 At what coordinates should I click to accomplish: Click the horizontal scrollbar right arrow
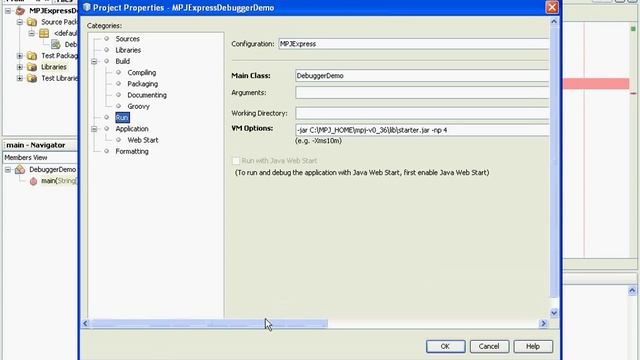(x=543, y=324)
